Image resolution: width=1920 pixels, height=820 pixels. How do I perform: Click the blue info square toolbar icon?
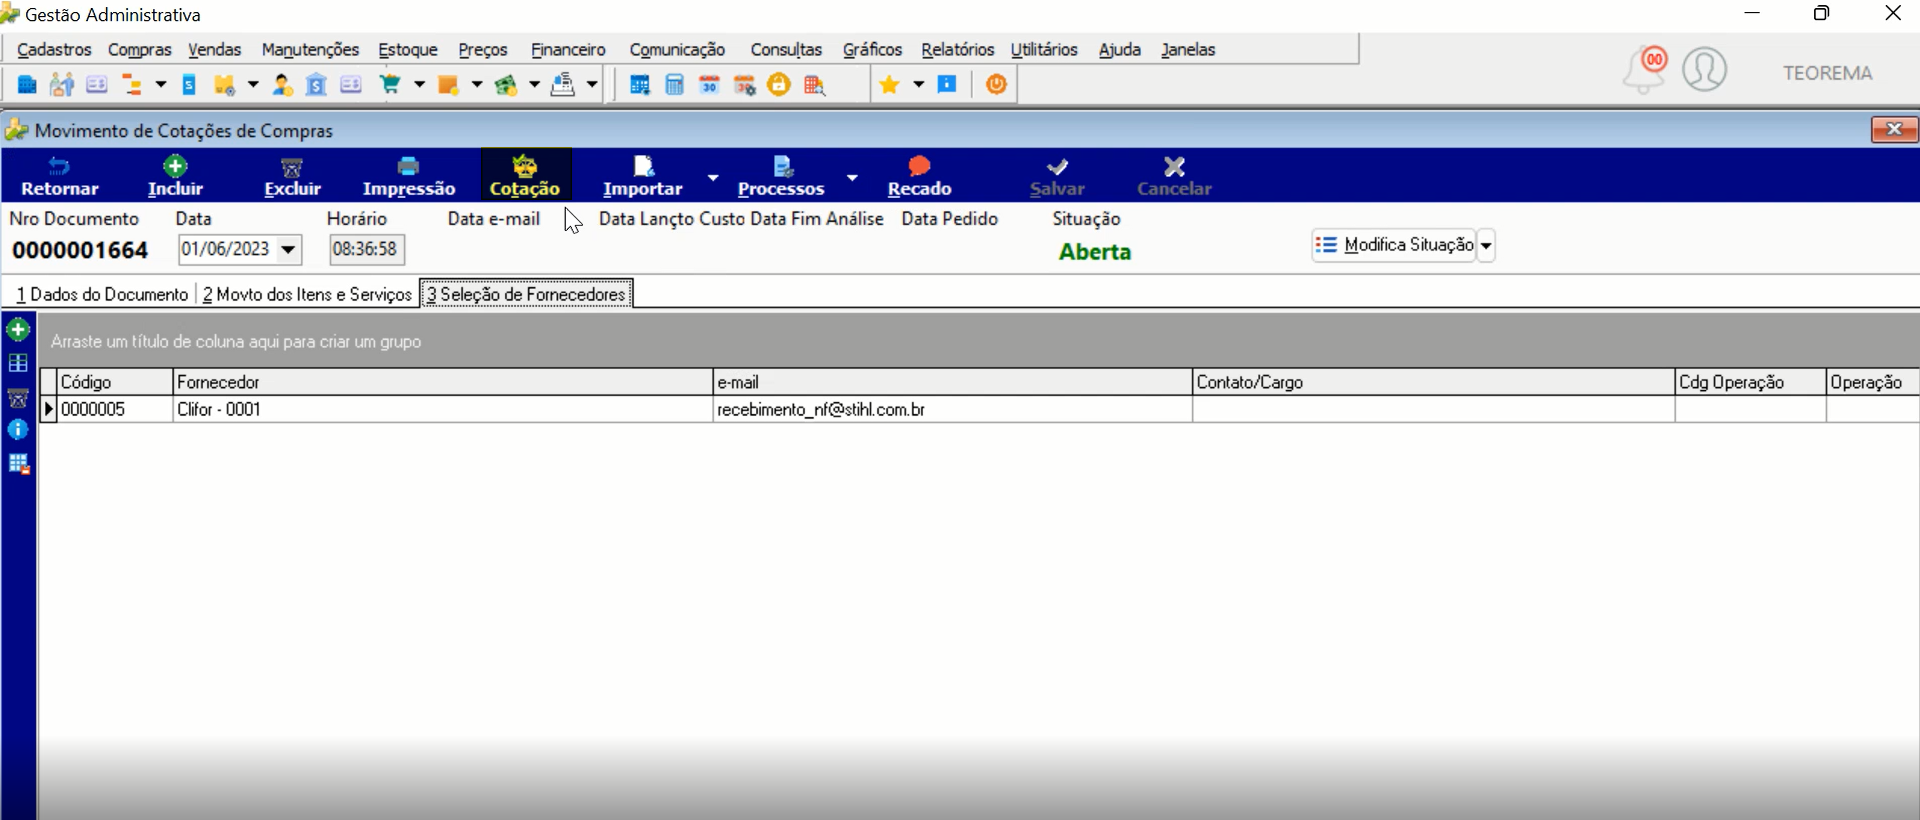[x=947, y=84]
